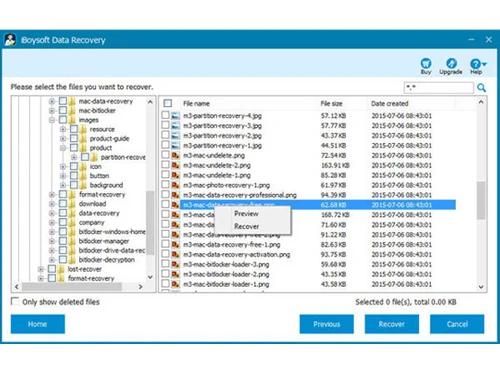Viewport: 500px width, 375px height.
Task: Click the Home button
Action: 38,324
